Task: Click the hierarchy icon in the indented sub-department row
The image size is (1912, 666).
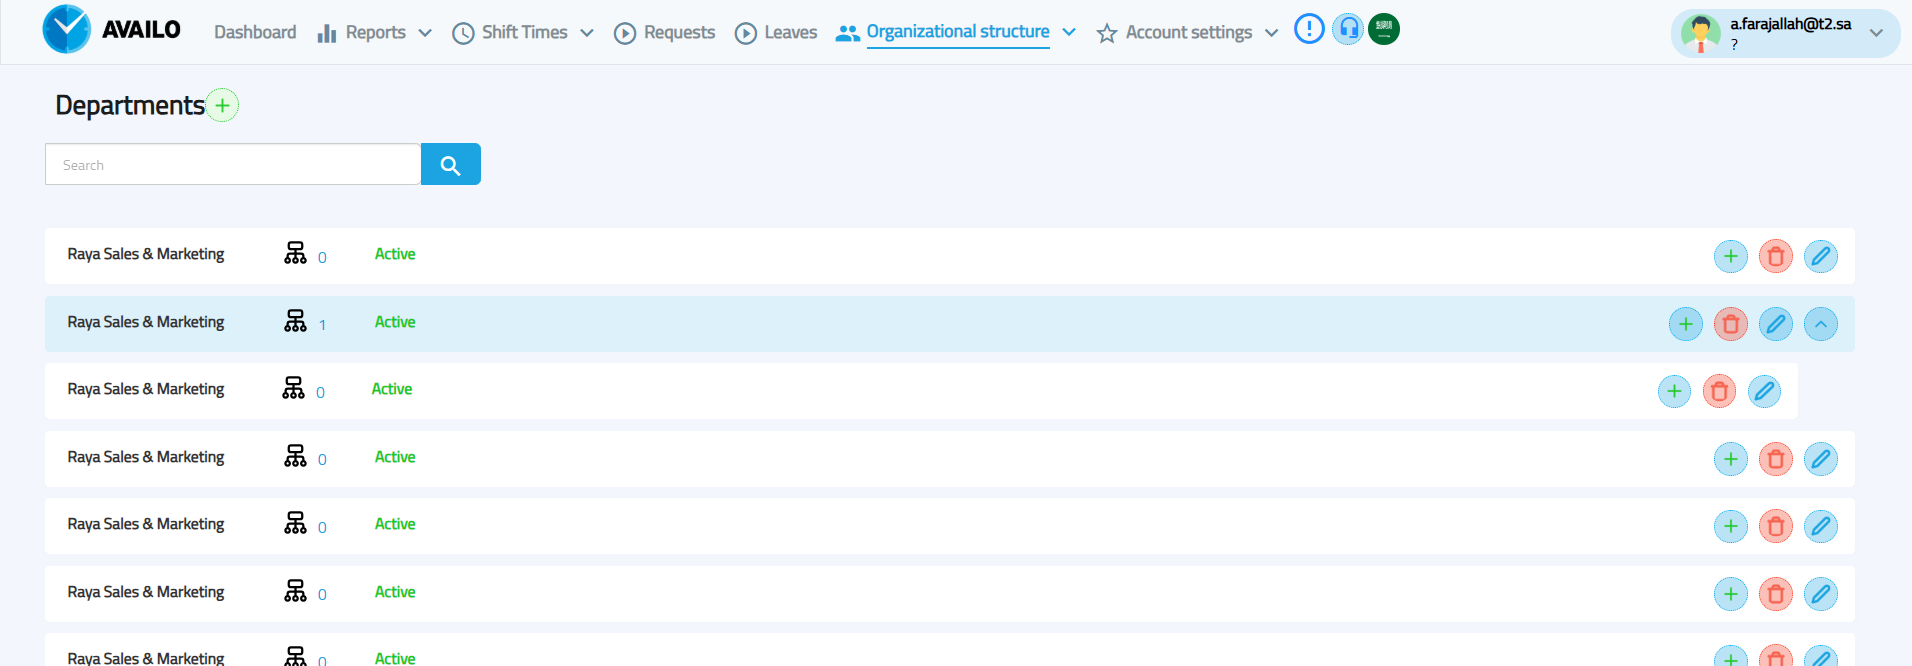Action: click(293, 388)
